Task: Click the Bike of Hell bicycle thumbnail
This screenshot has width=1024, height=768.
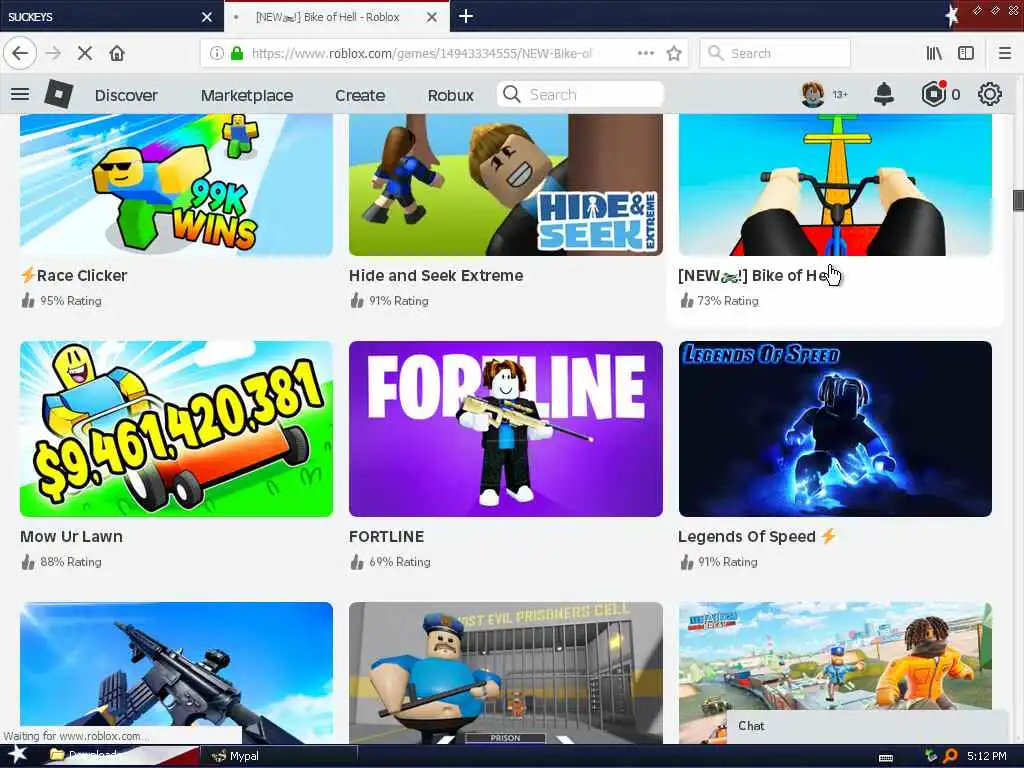Action: pos(835,185)
